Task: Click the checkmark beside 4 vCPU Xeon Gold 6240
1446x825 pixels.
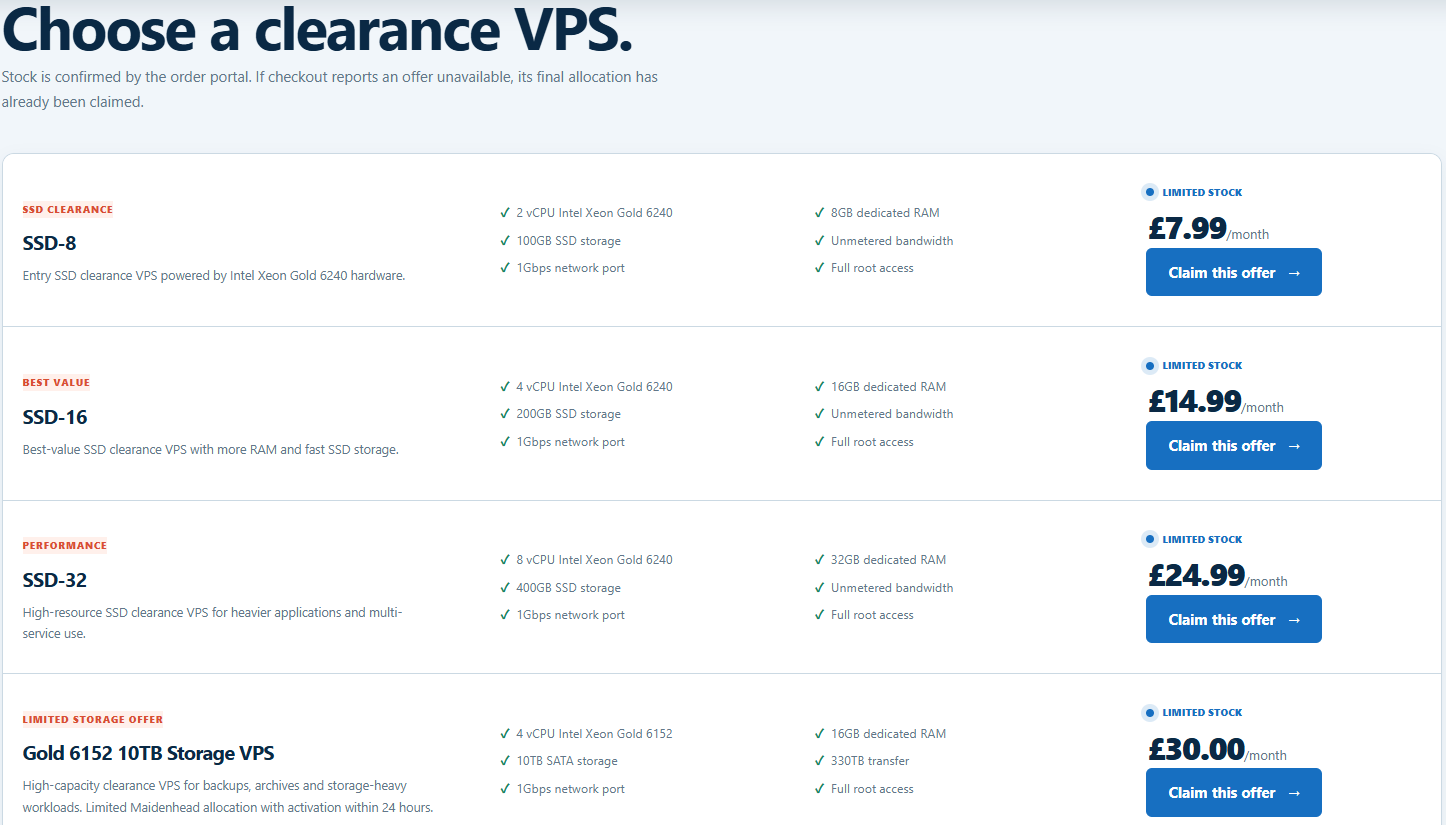Action: 505,387
